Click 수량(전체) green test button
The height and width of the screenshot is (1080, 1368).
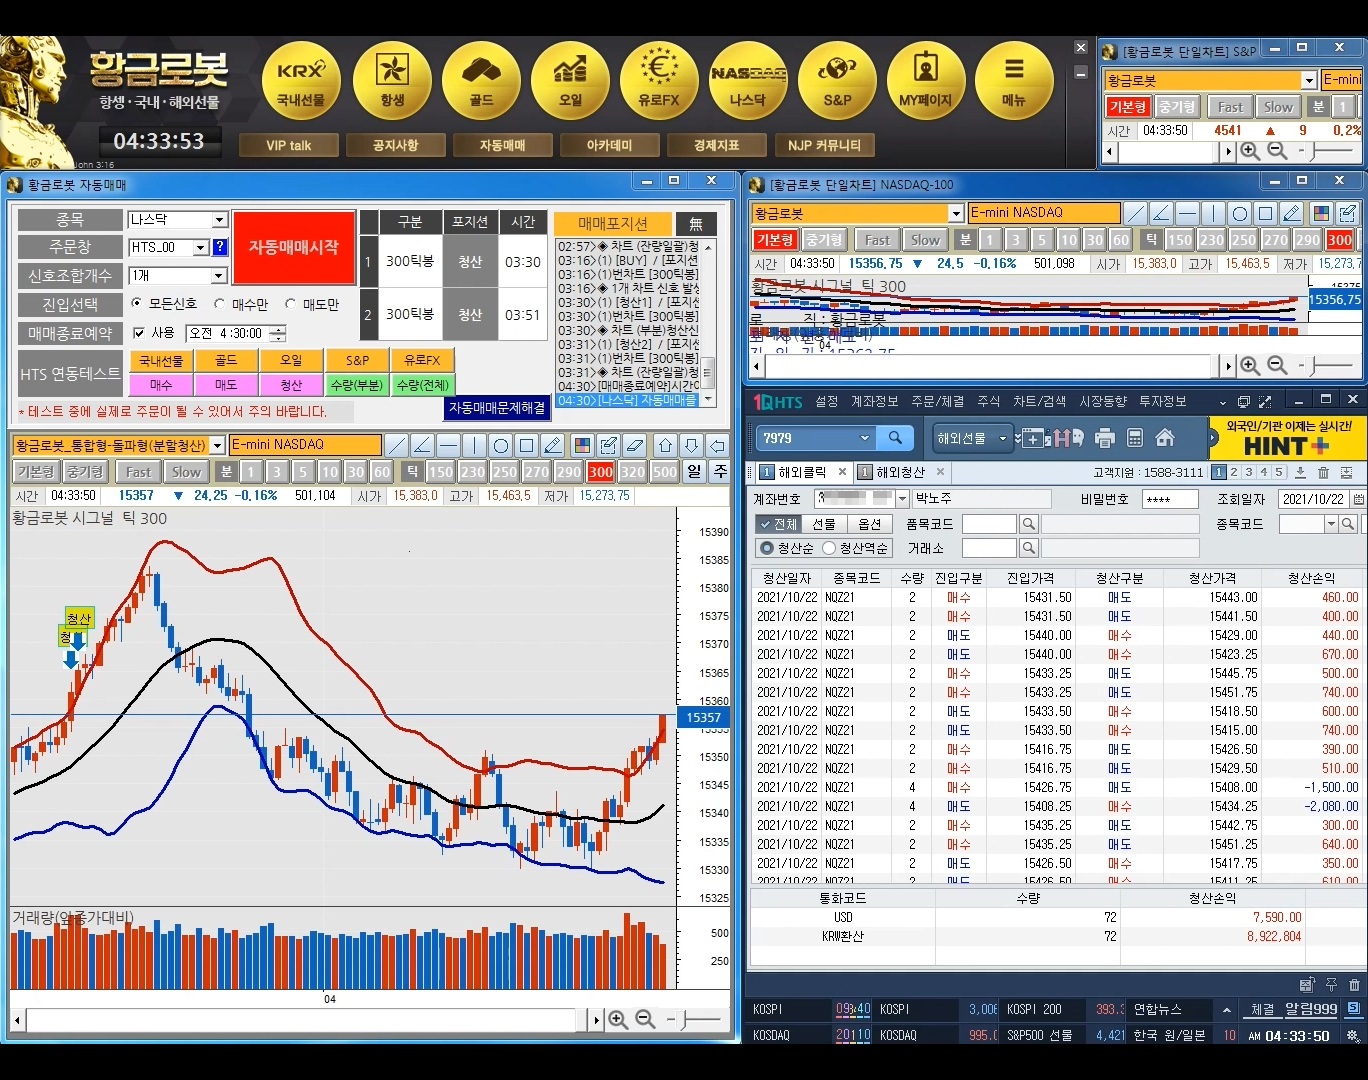pos(423,385)
